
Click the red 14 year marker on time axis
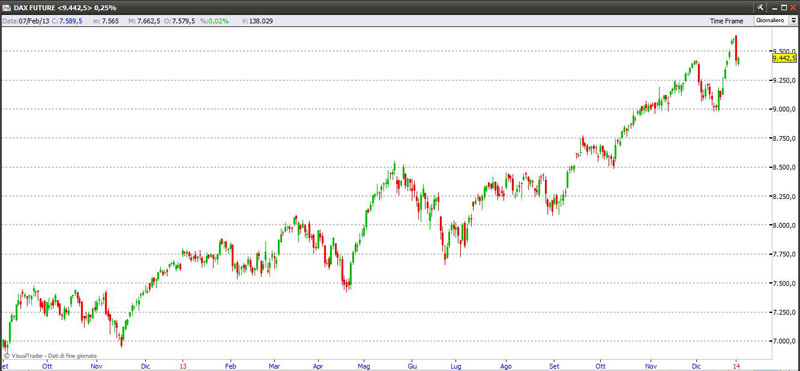(736, 366)
